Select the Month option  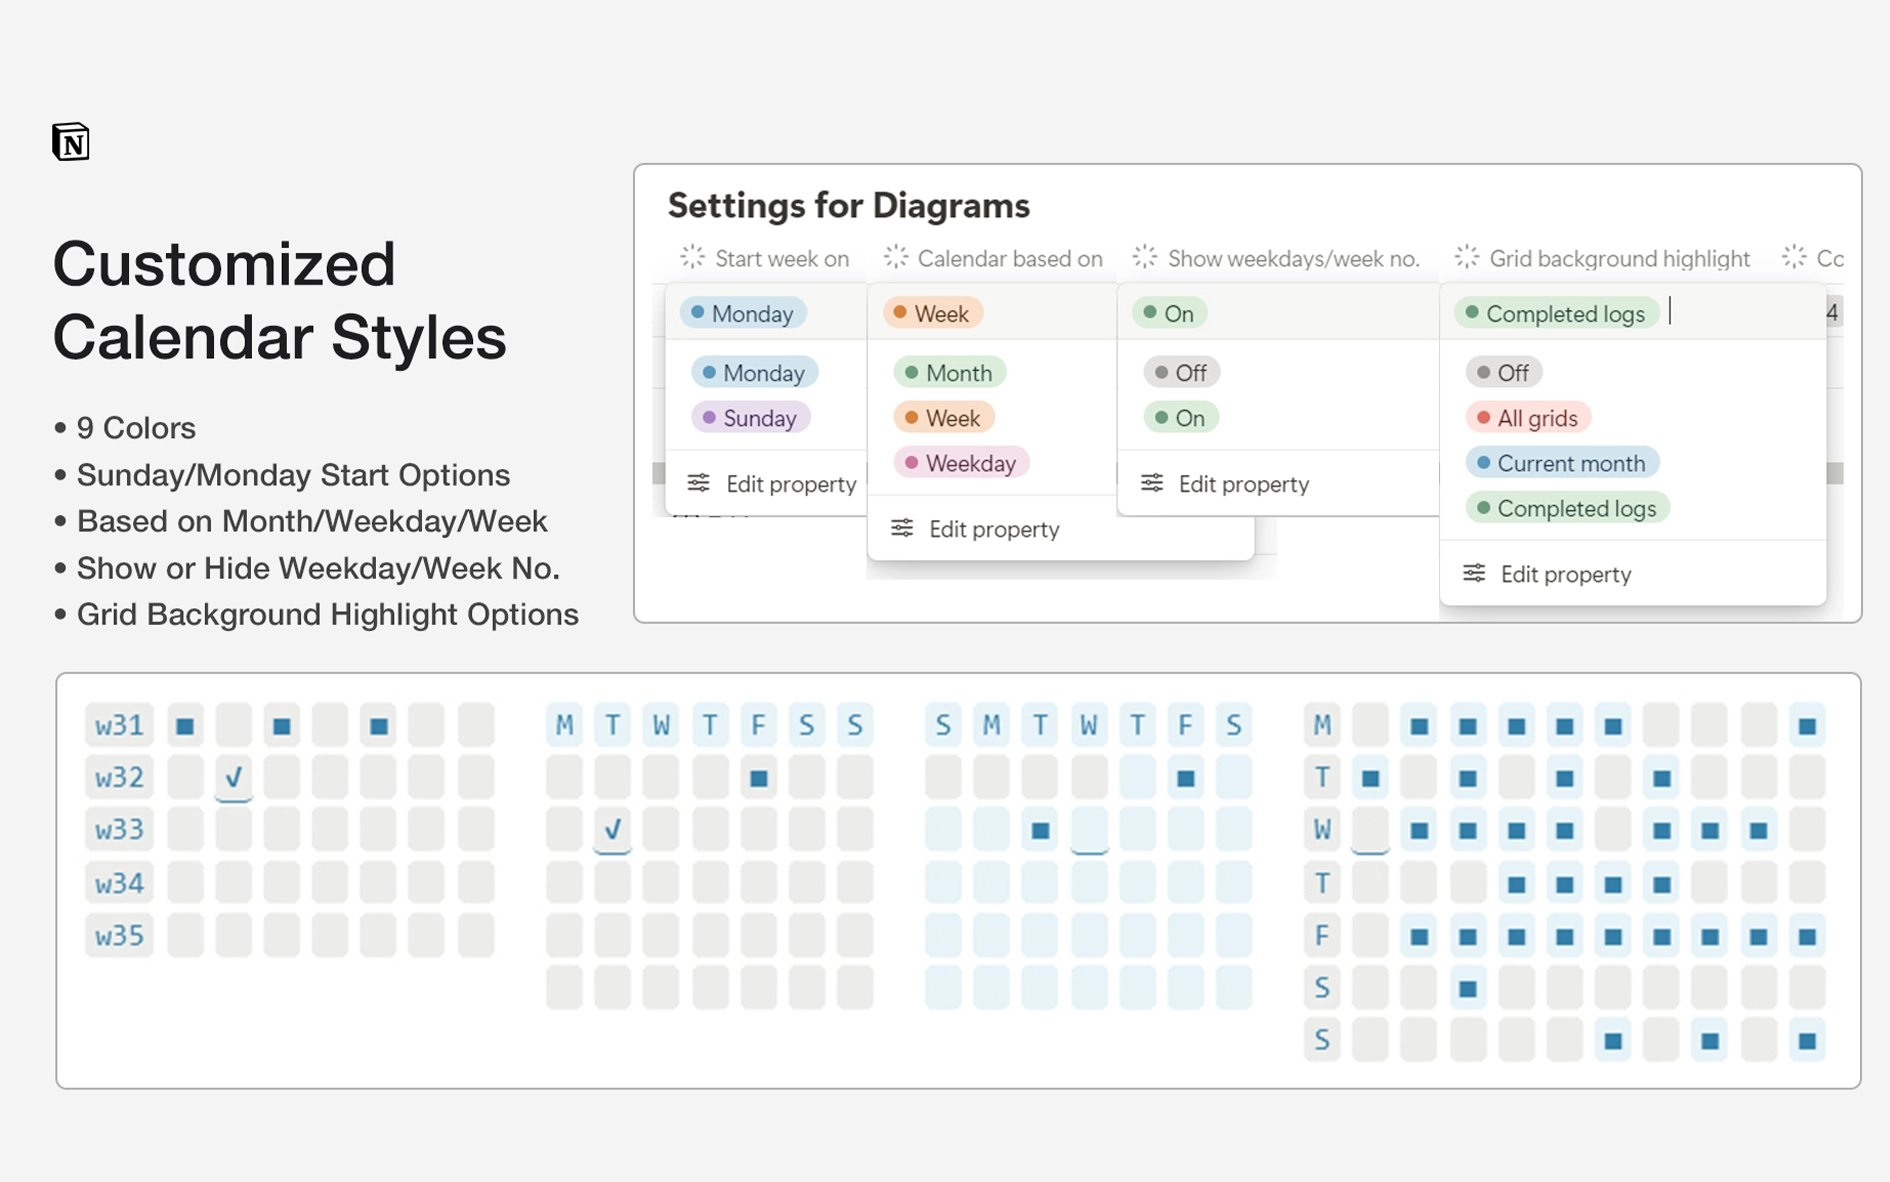pos(949,373)
